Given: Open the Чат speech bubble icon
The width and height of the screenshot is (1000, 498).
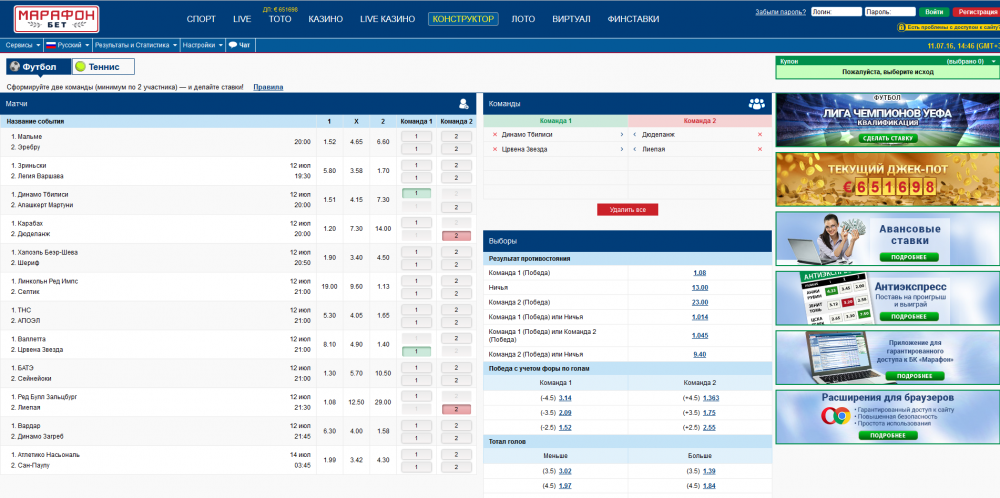Looking at the screenshot, I should pos(232,45).
